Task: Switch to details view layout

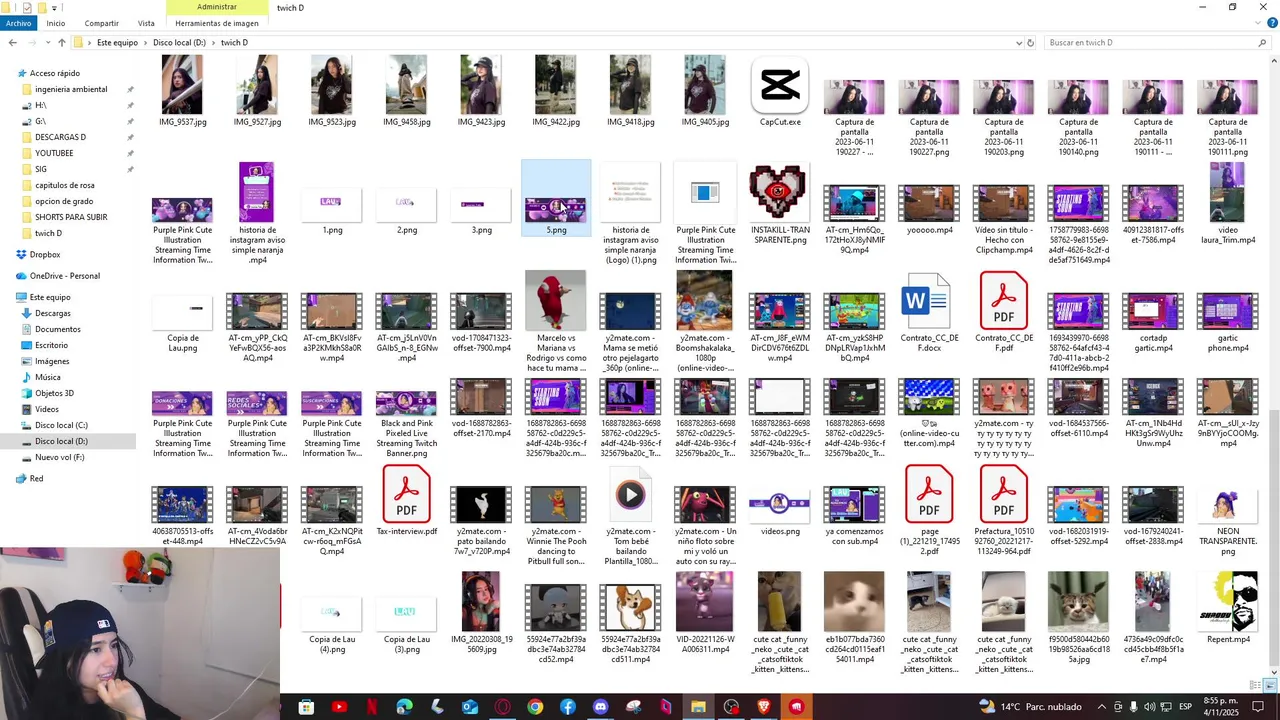Action: [1257, 686]
